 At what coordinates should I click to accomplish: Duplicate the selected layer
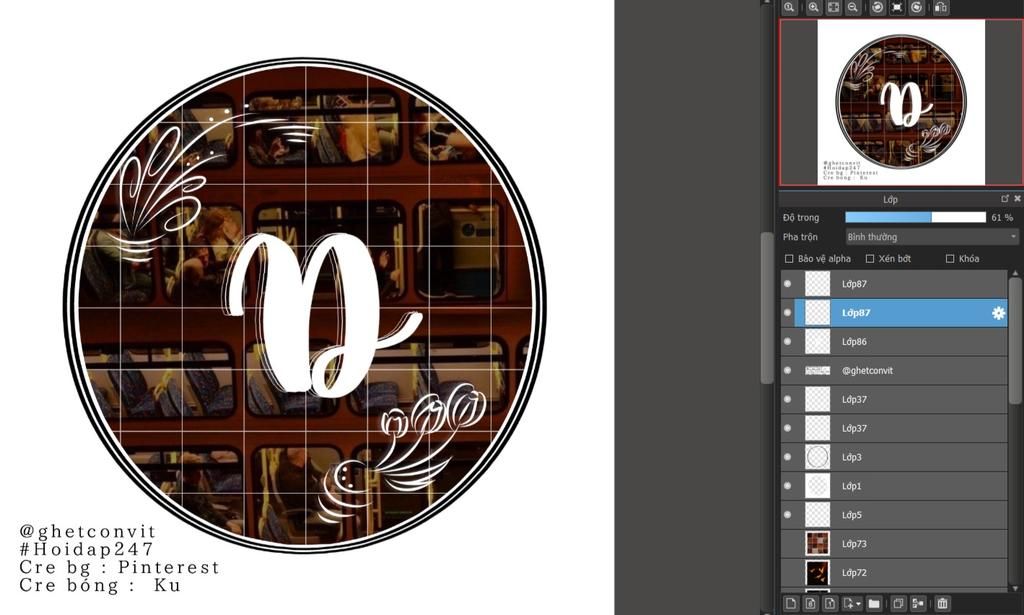click(x=899, y=603)
